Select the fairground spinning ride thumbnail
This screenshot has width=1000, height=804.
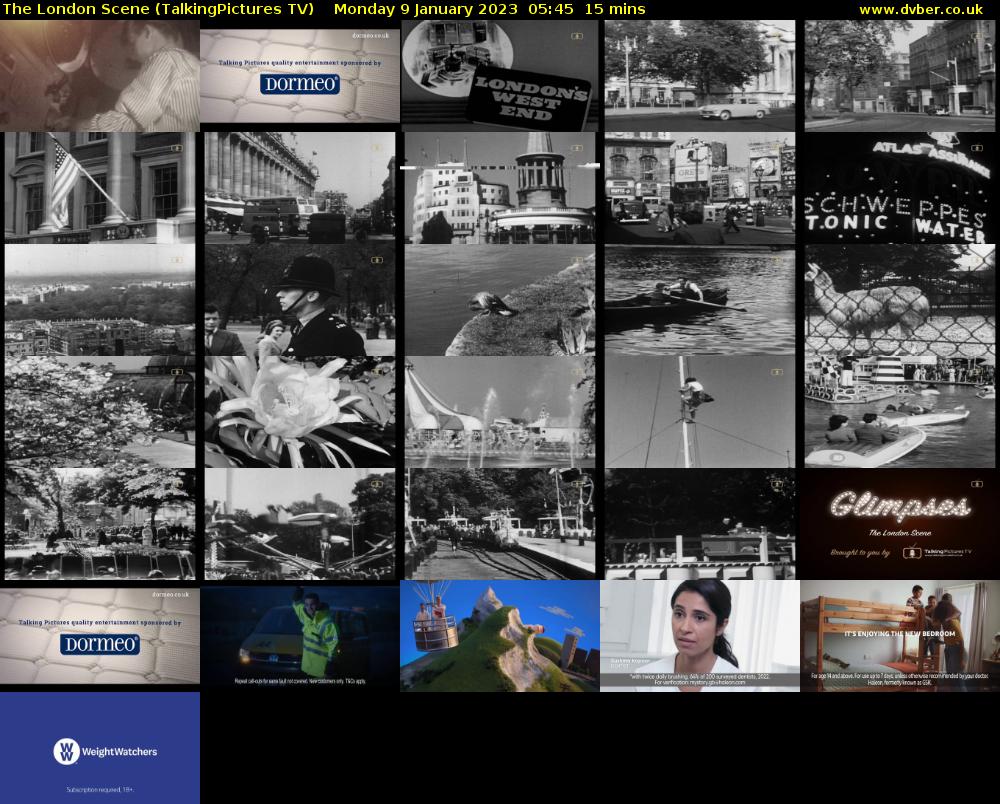point(300,523)
